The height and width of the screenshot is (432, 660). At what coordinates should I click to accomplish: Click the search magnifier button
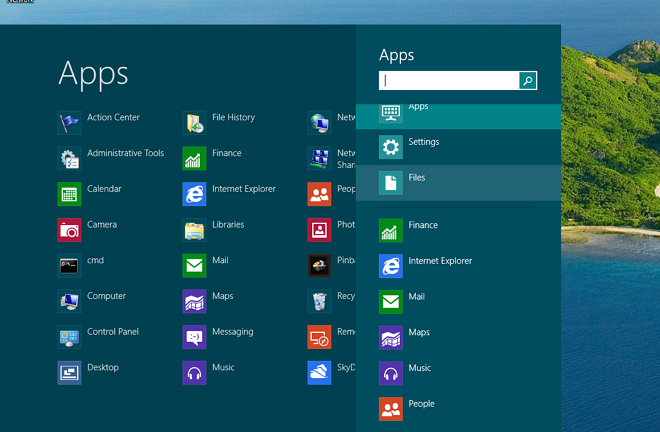click(x=527, y=81)
